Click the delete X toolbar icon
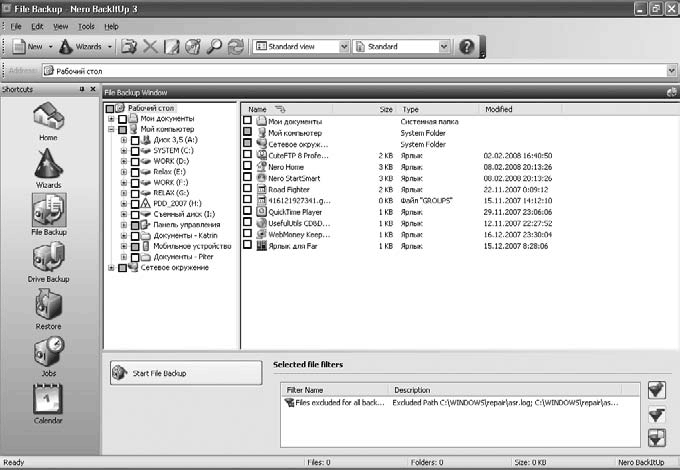Viewport: 680px width, 470px height. coord(150,46)
